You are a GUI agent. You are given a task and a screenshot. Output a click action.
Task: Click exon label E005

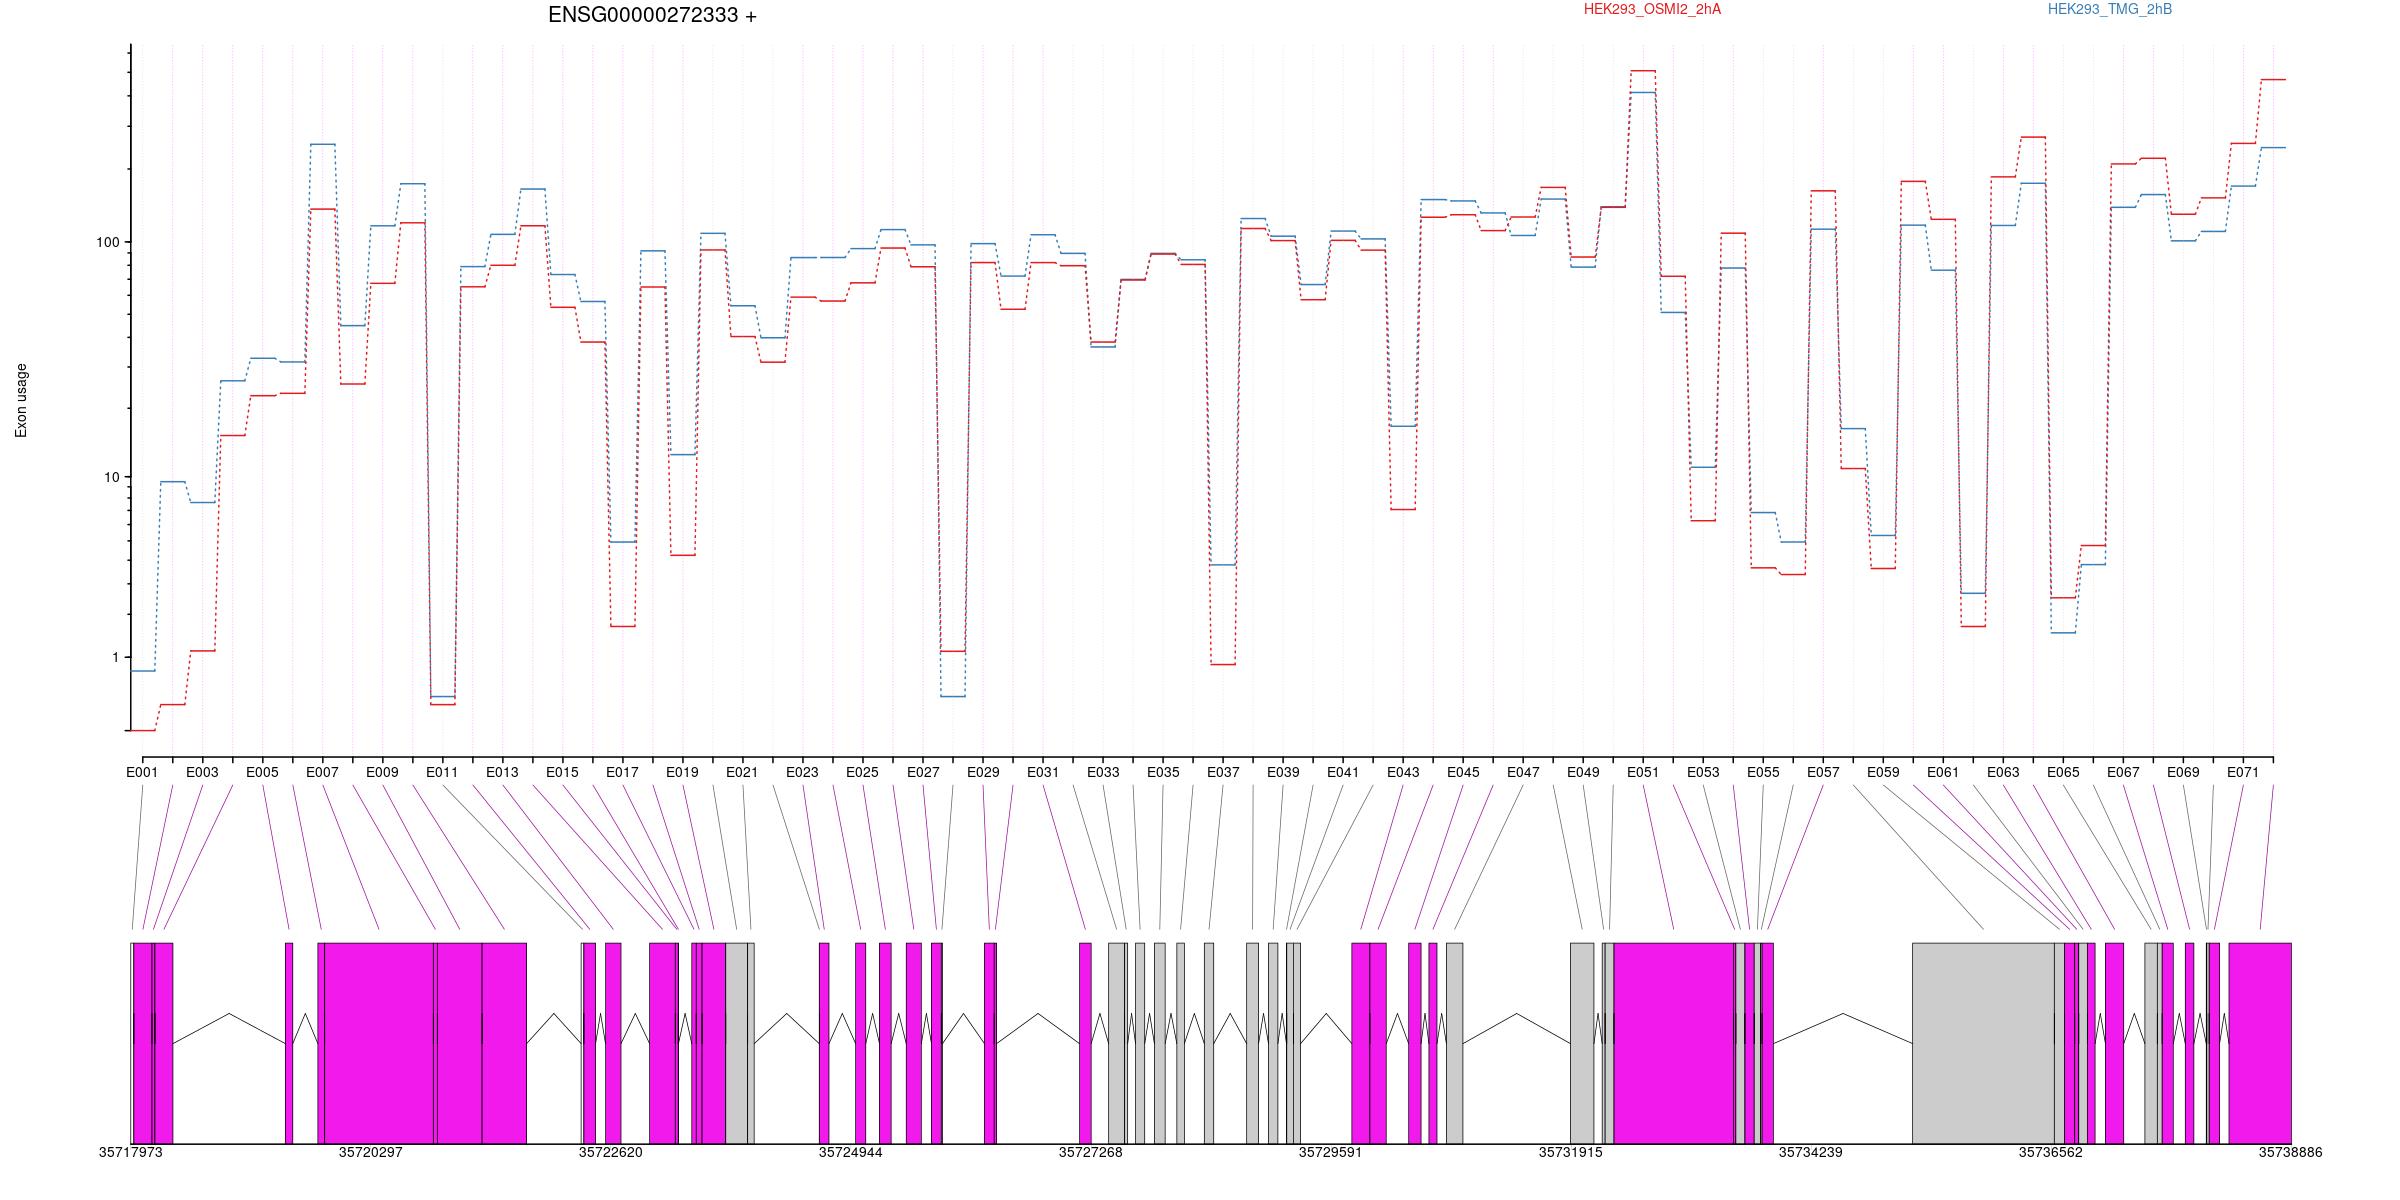coord(262,772)
